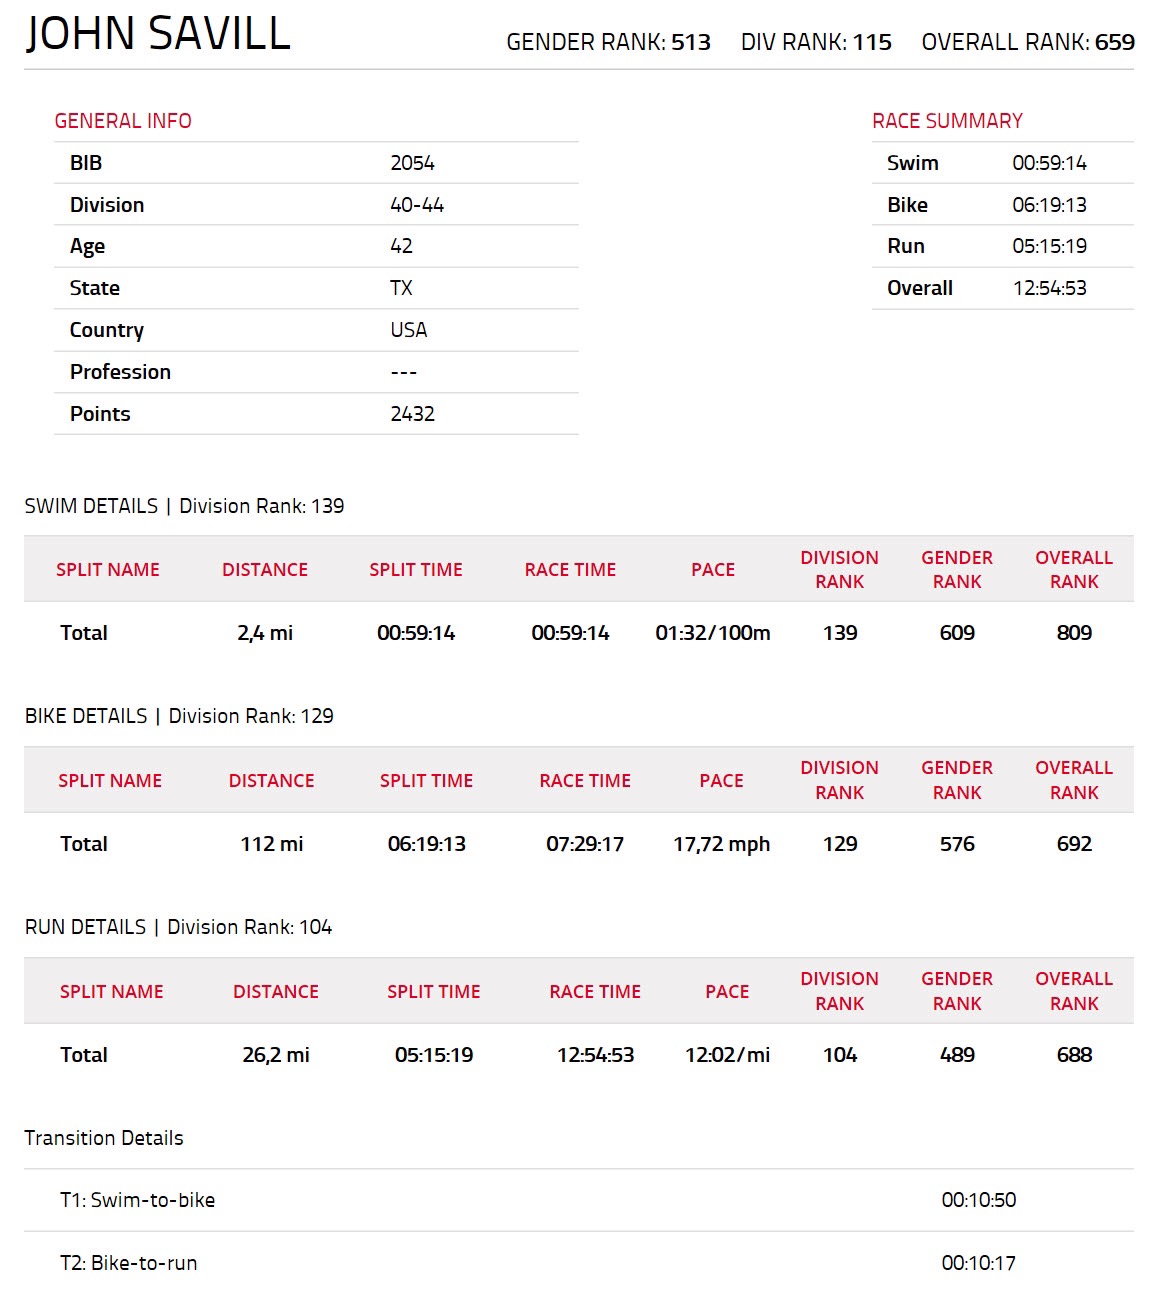Viewport: 1171px width, 1313px height.
Task: Click the Bike Details section heading
Action: 179,716
